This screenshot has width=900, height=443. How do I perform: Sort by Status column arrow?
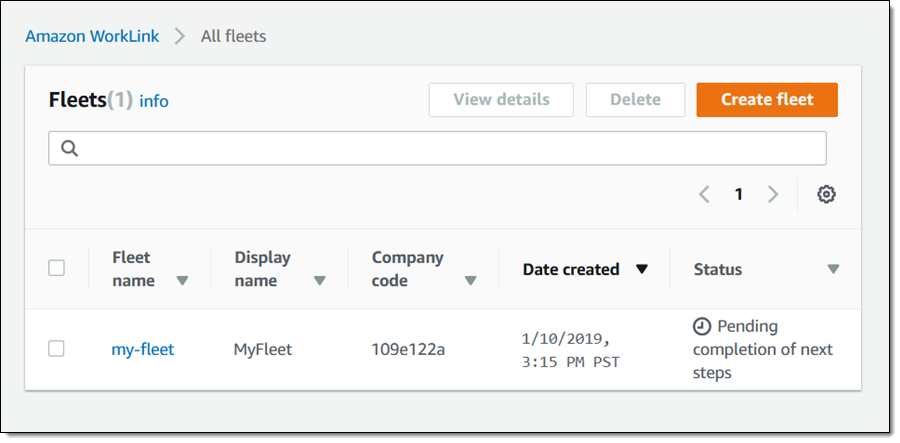pyautogui.click(x=833, y=269)
